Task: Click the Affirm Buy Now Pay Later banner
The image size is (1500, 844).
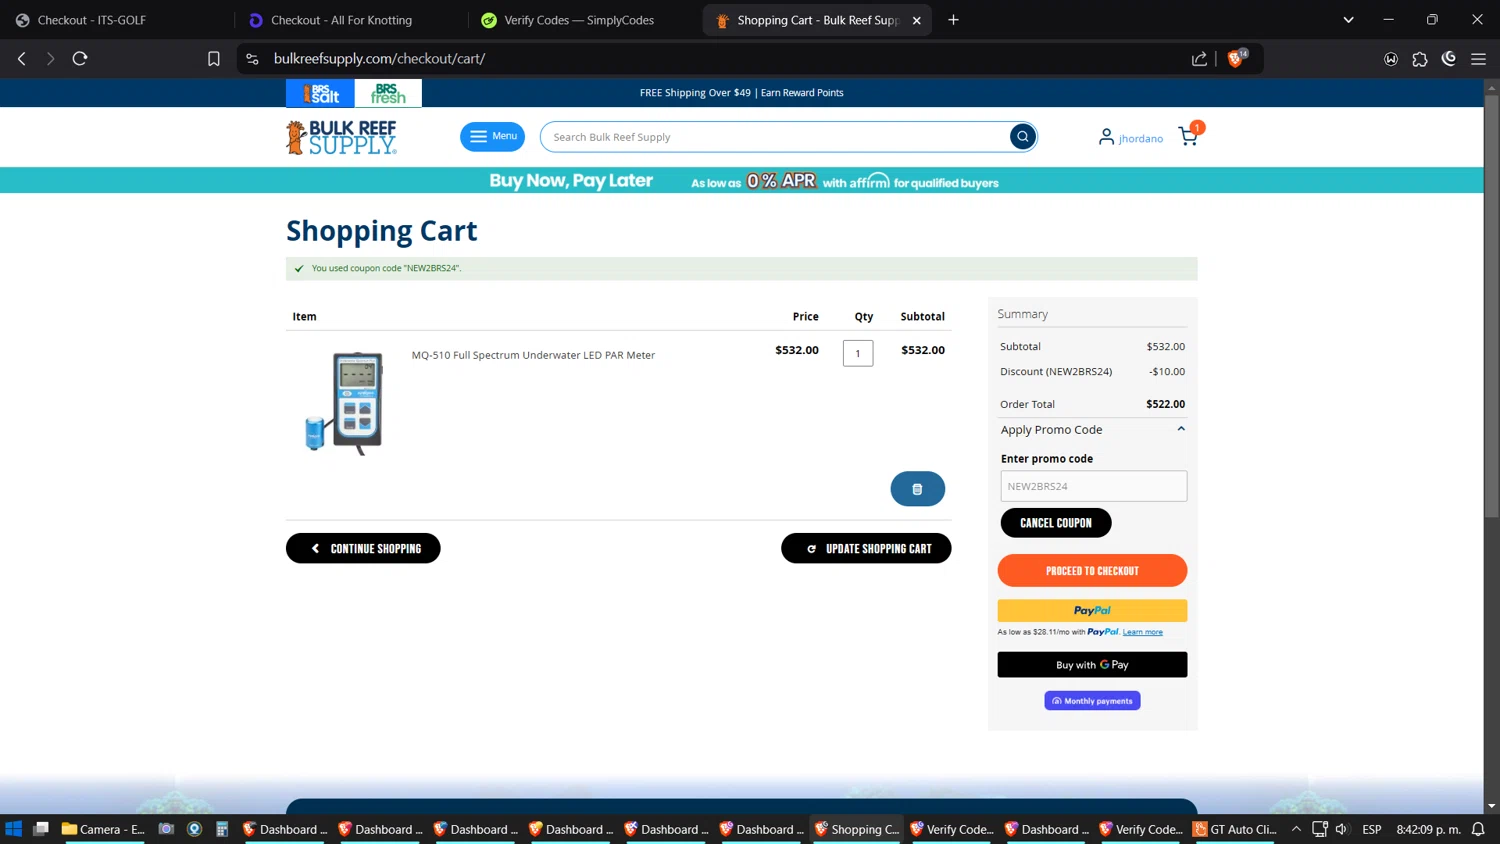Action: (742, 181)
